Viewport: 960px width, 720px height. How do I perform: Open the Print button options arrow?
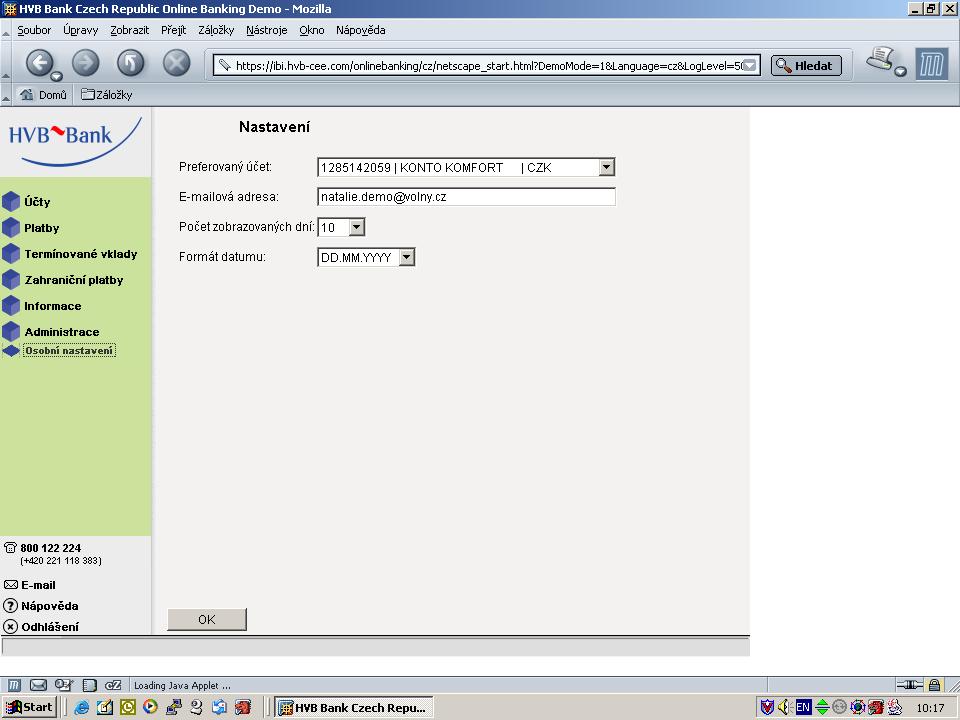[x=900, y=72]
